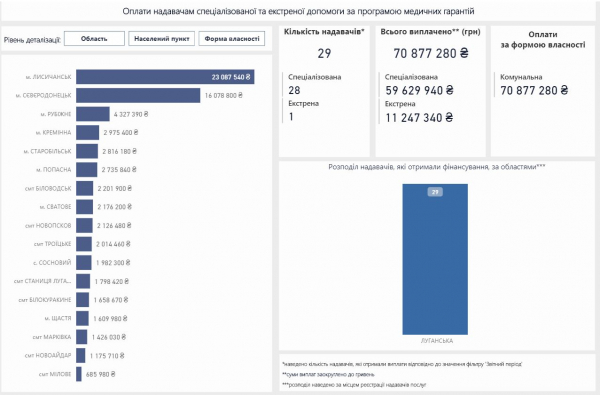600x395 pixels.
Task: Click the Спеціалізована amount 59 629 940
Action: pos(419,90)
